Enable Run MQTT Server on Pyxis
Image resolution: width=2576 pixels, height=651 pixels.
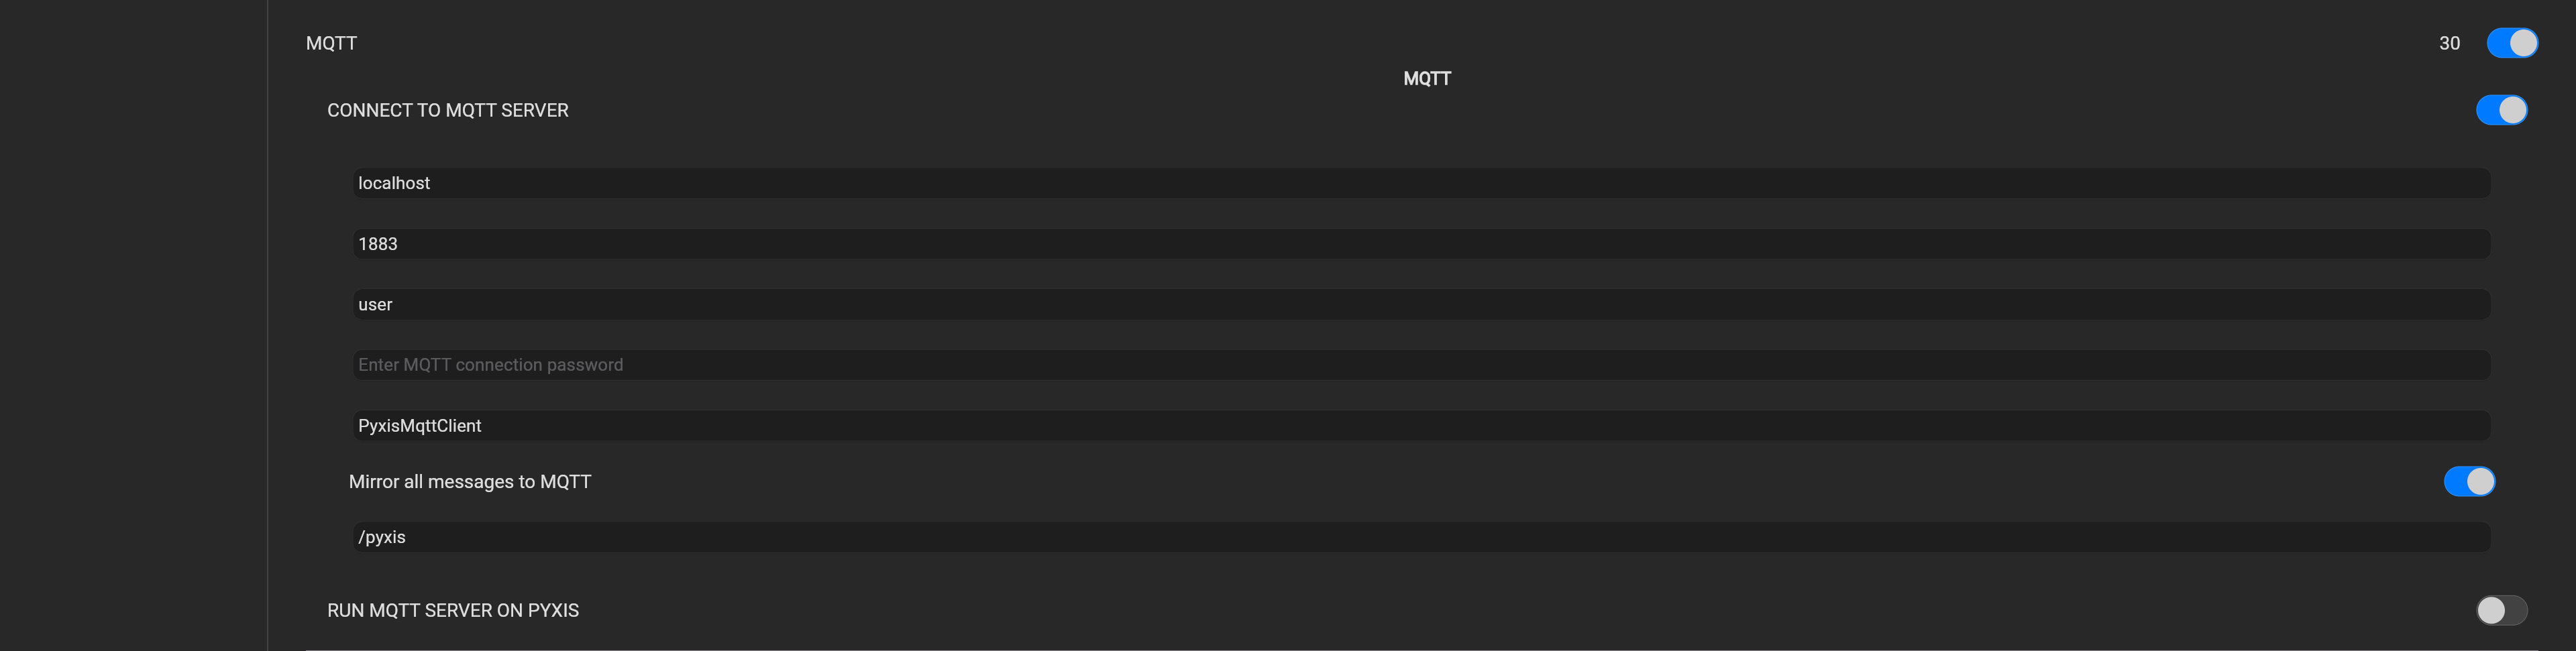[2500, 610]
